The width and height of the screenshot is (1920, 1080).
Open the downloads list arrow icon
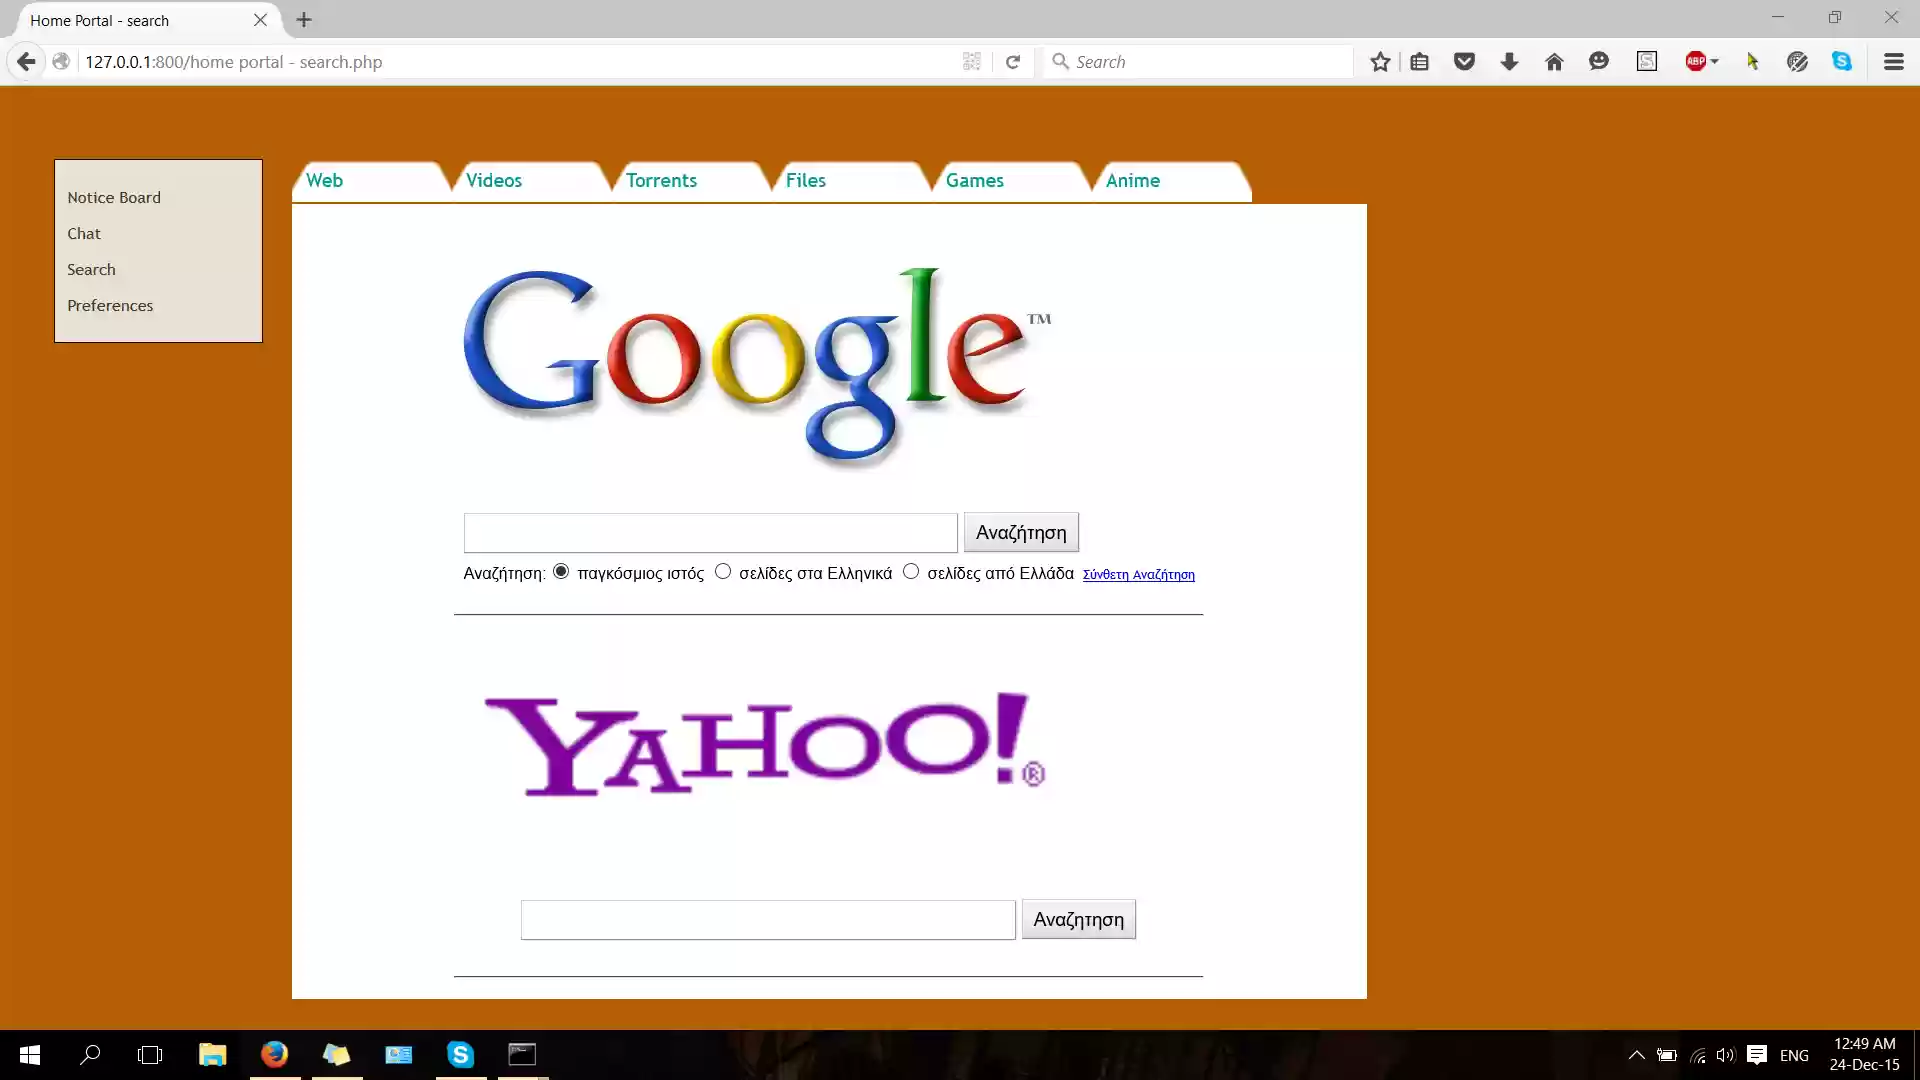[x=1508, y=61]
